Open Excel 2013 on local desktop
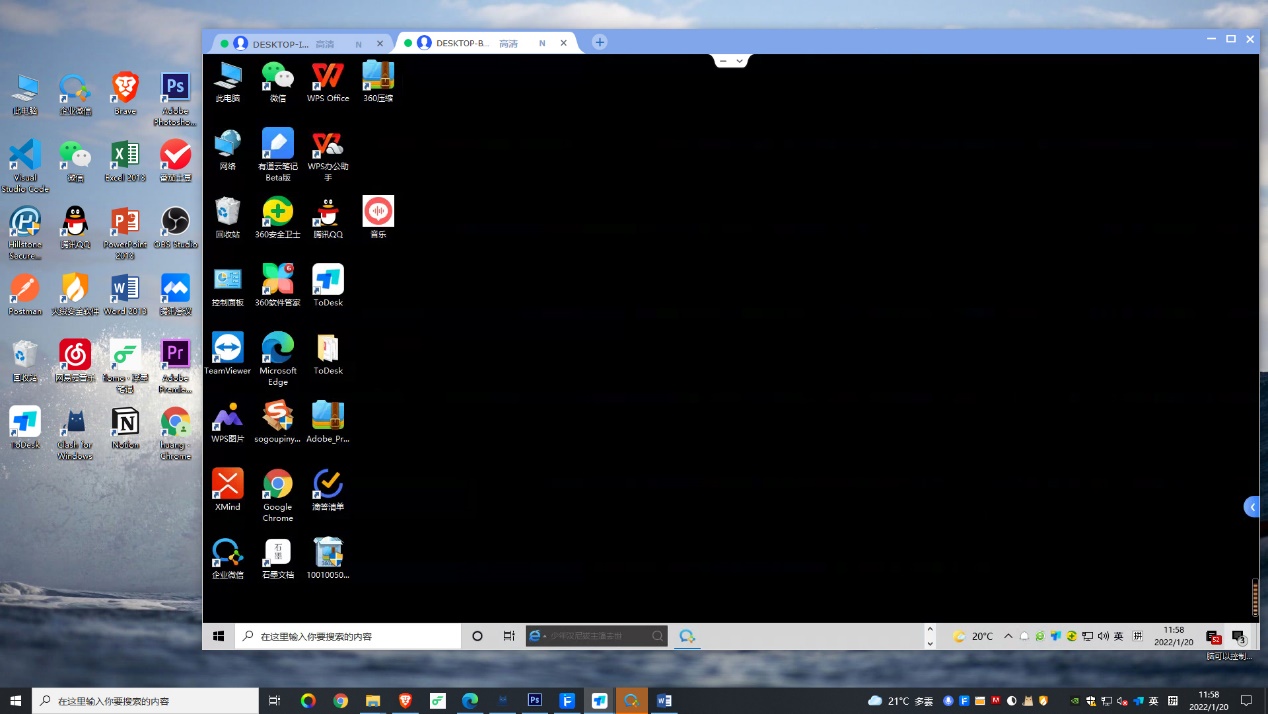Image resolution: width=1268 pixels, height=714 pixels. tap(125, 161)
